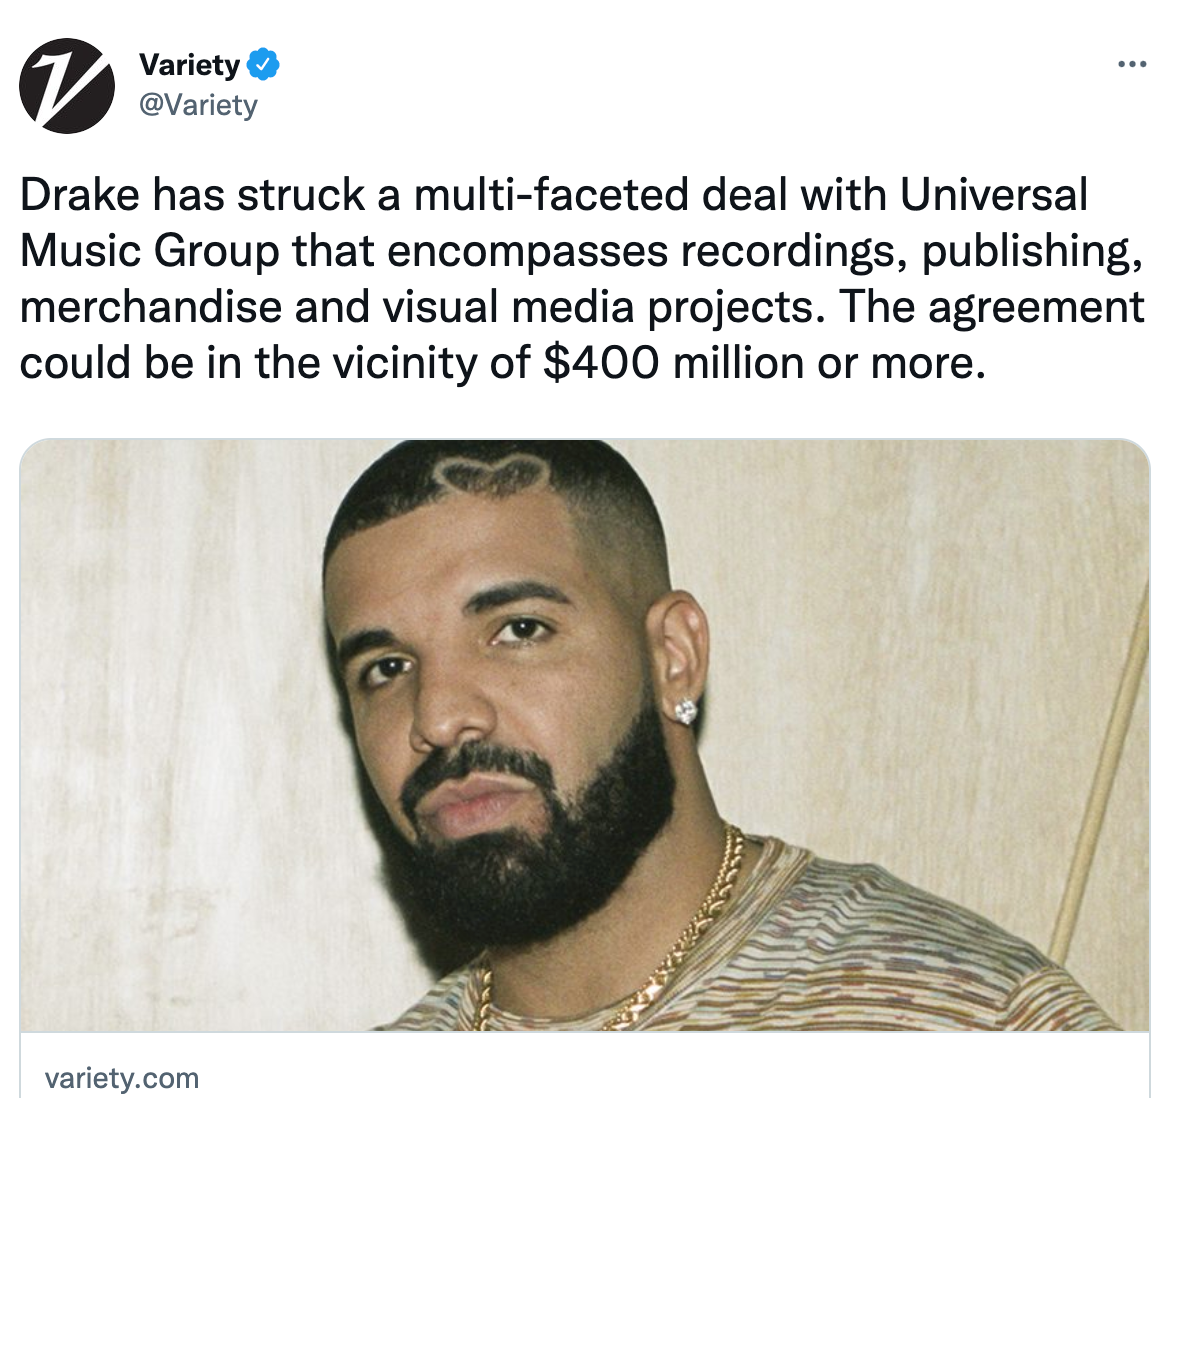This screenshot has height=1358, width=1182.
Task: Click the word "Drake" opening the tweet
Action: [80, 194]
